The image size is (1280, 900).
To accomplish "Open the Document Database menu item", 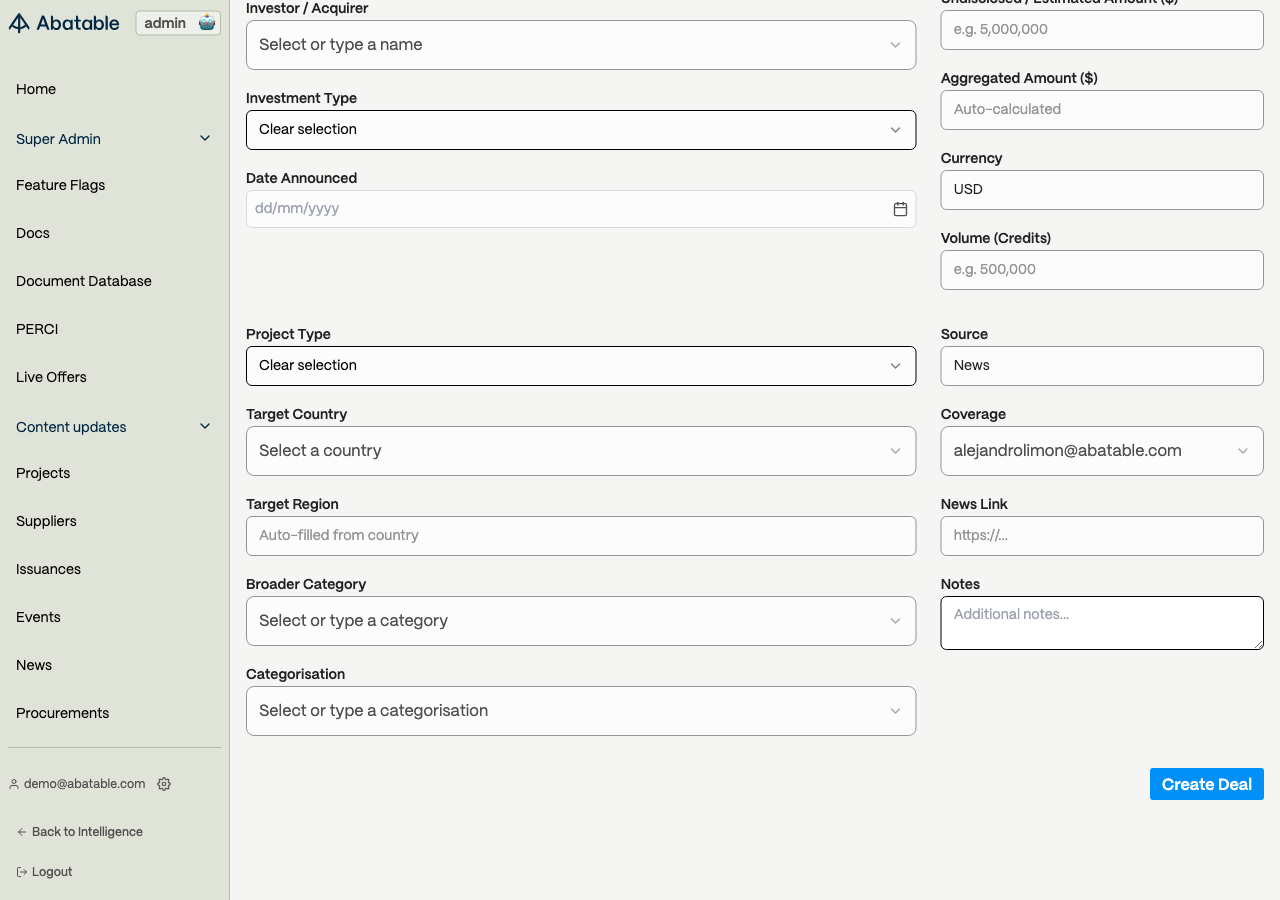I will 84,281.
